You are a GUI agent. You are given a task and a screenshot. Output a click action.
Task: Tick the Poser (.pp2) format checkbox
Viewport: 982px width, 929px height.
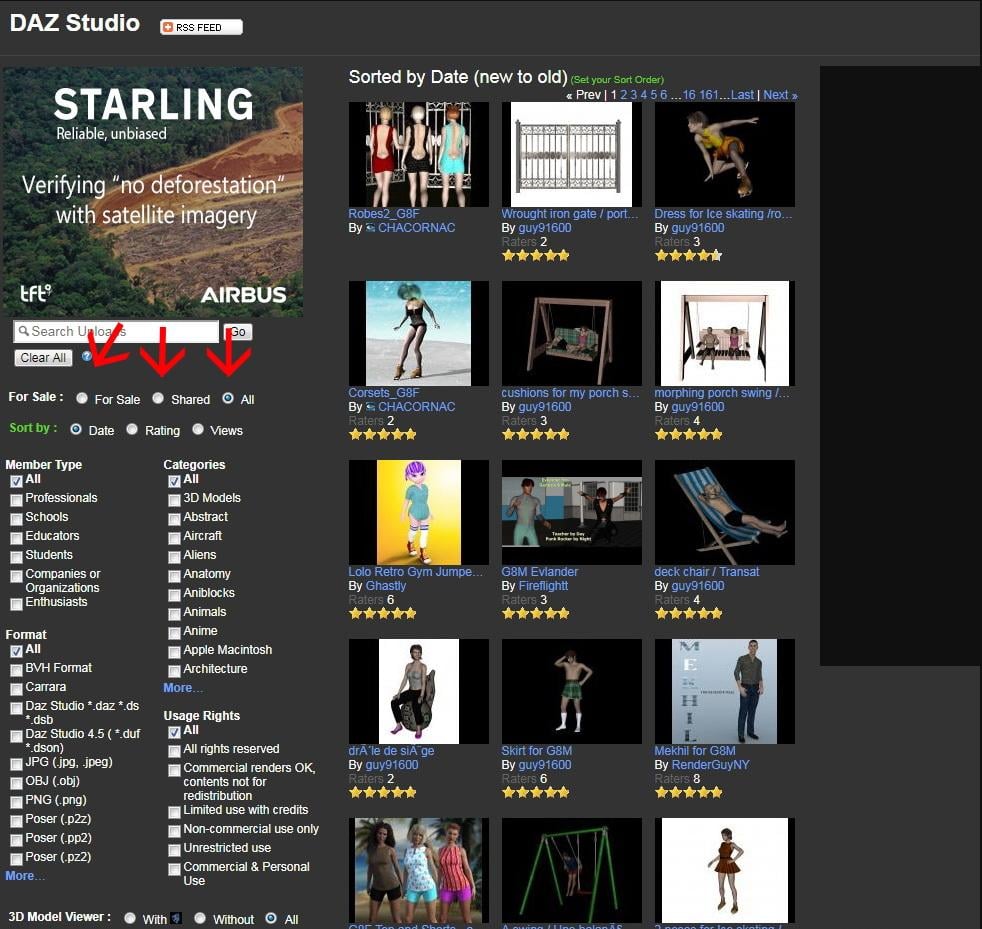click(16, 840)
